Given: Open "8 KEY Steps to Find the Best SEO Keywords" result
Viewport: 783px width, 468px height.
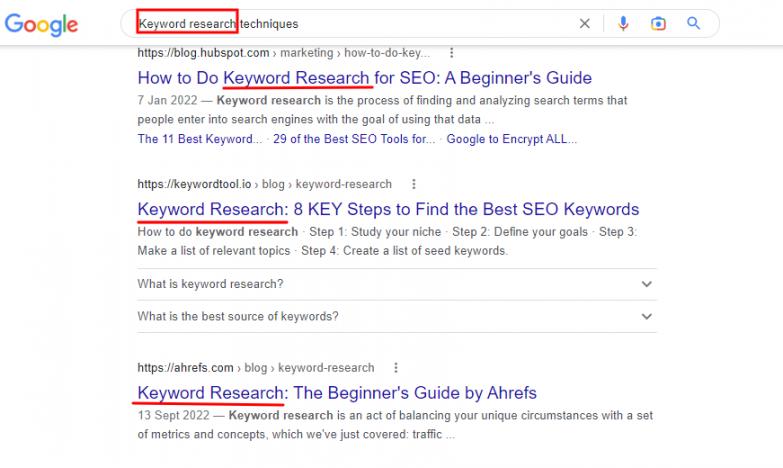Looking at the screenshot, I should (388, 209).
